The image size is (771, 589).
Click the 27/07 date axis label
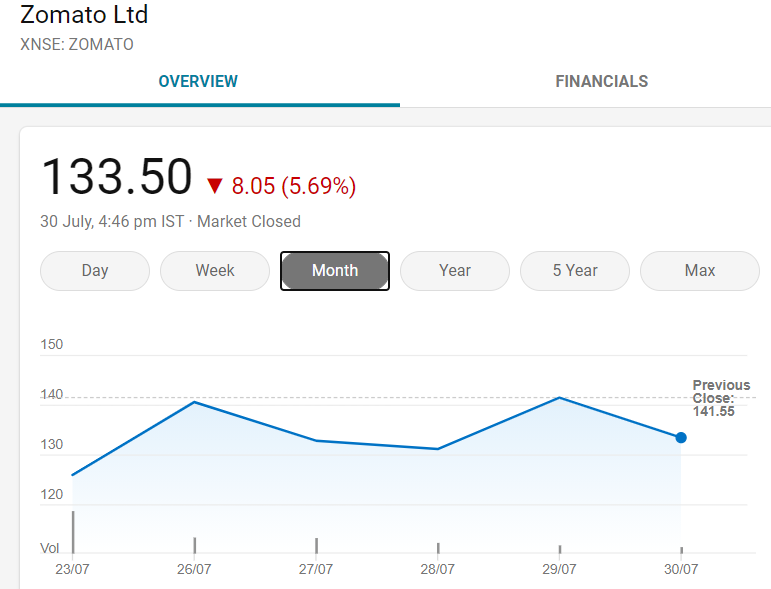coord(316,569)
